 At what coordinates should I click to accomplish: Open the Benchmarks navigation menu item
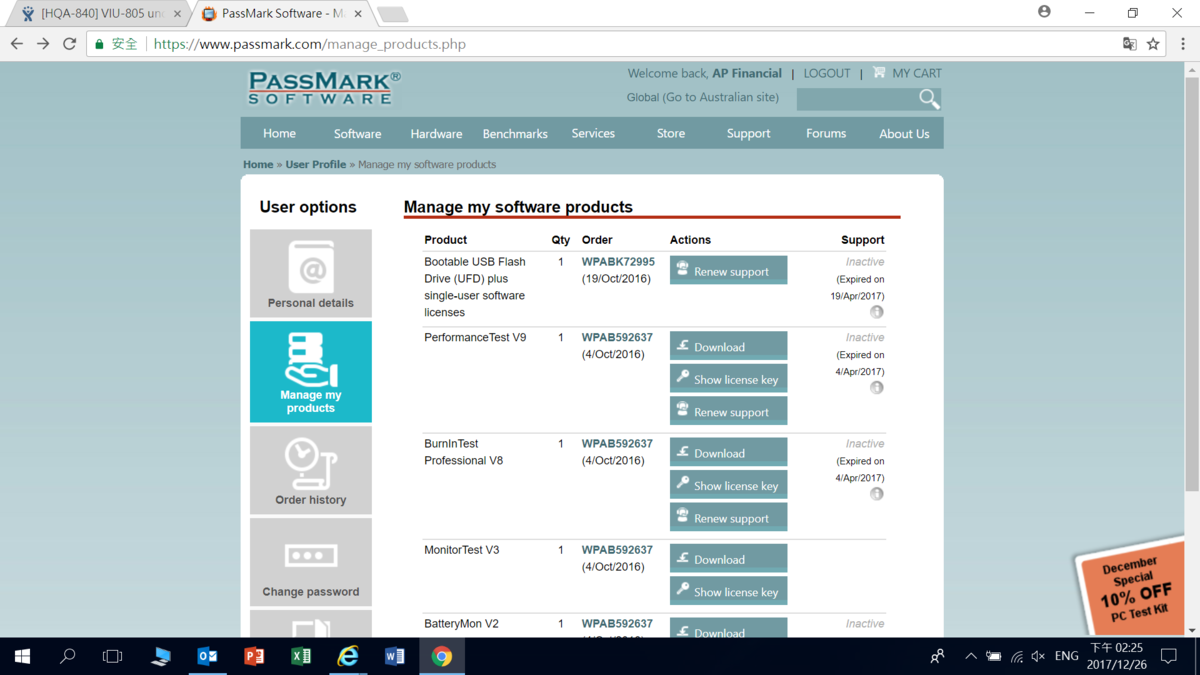(515, 133)
